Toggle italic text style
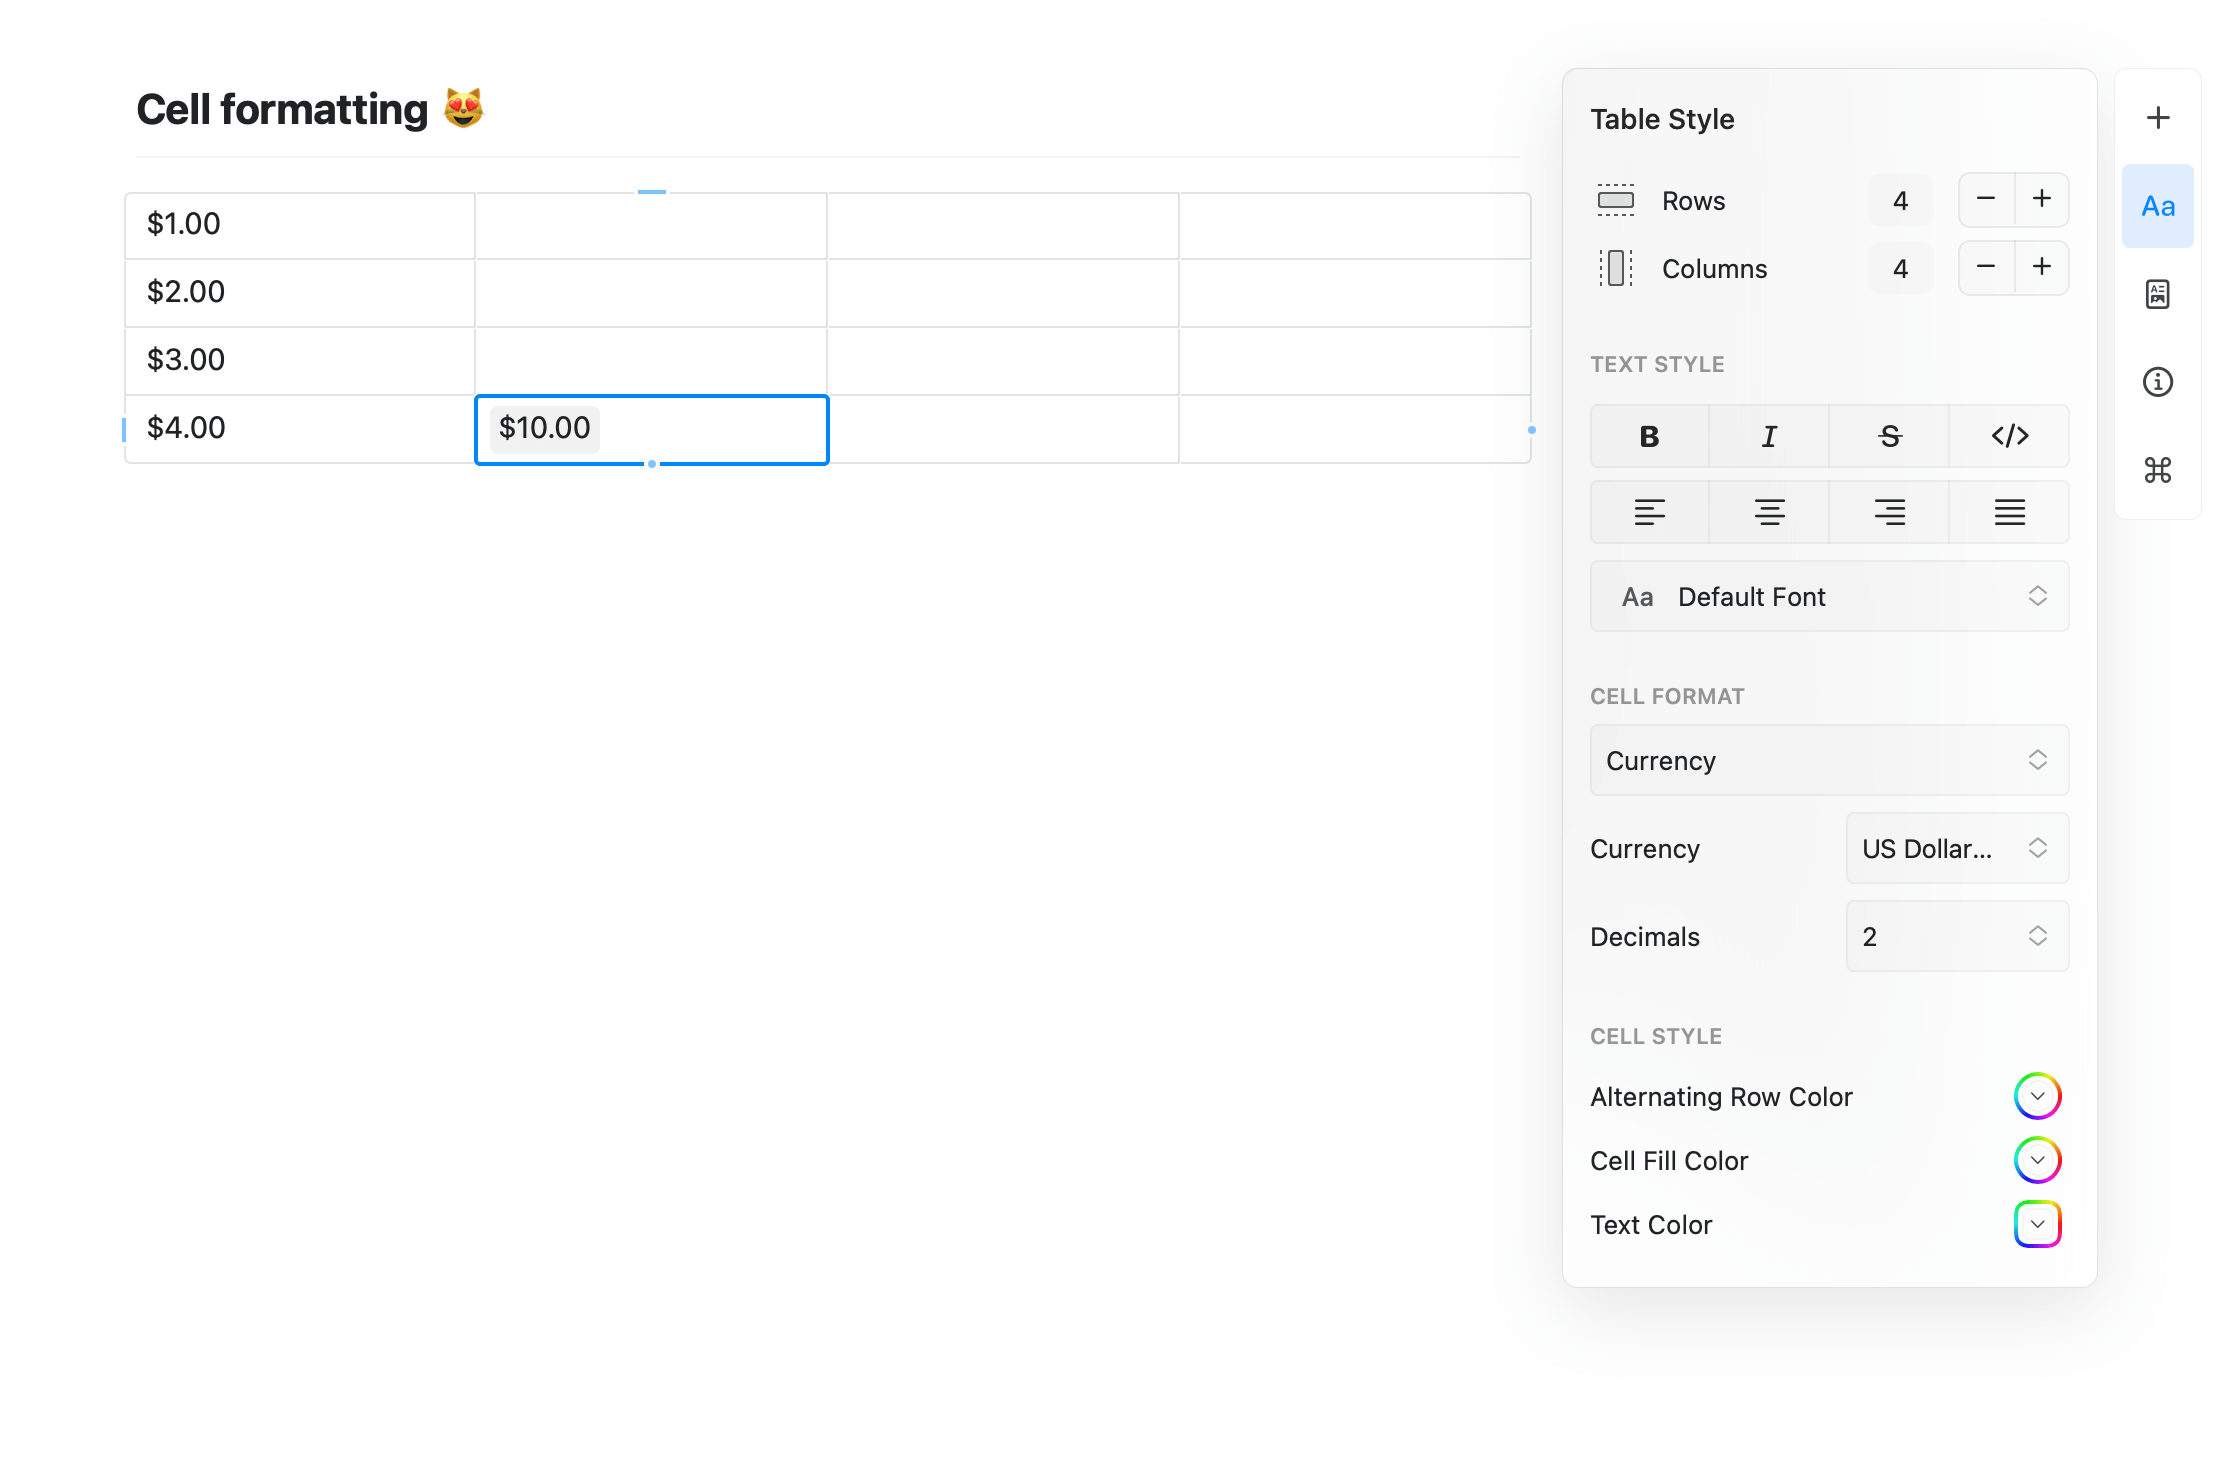 point(1769,436)
